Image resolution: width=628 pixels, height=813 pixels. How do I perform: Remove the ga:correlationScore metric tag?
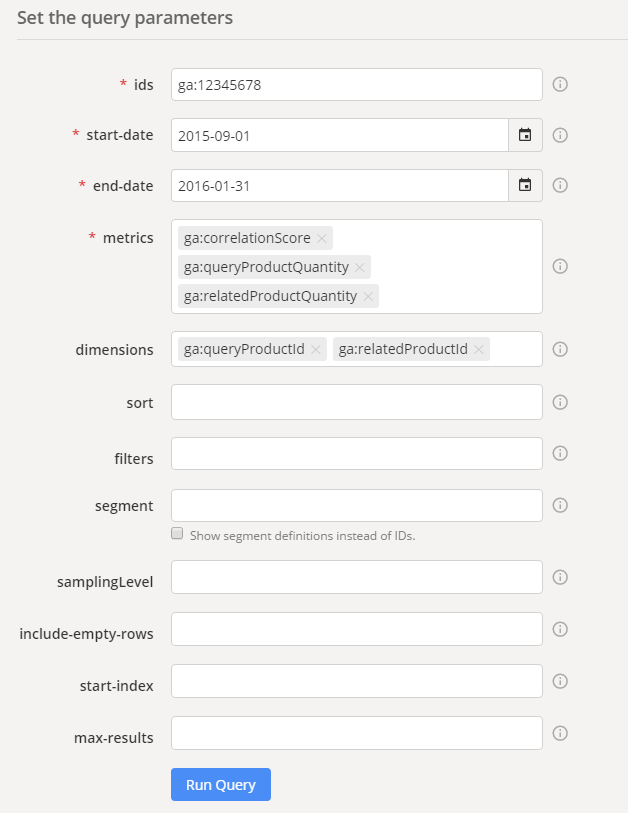click(x=322, y=239)
